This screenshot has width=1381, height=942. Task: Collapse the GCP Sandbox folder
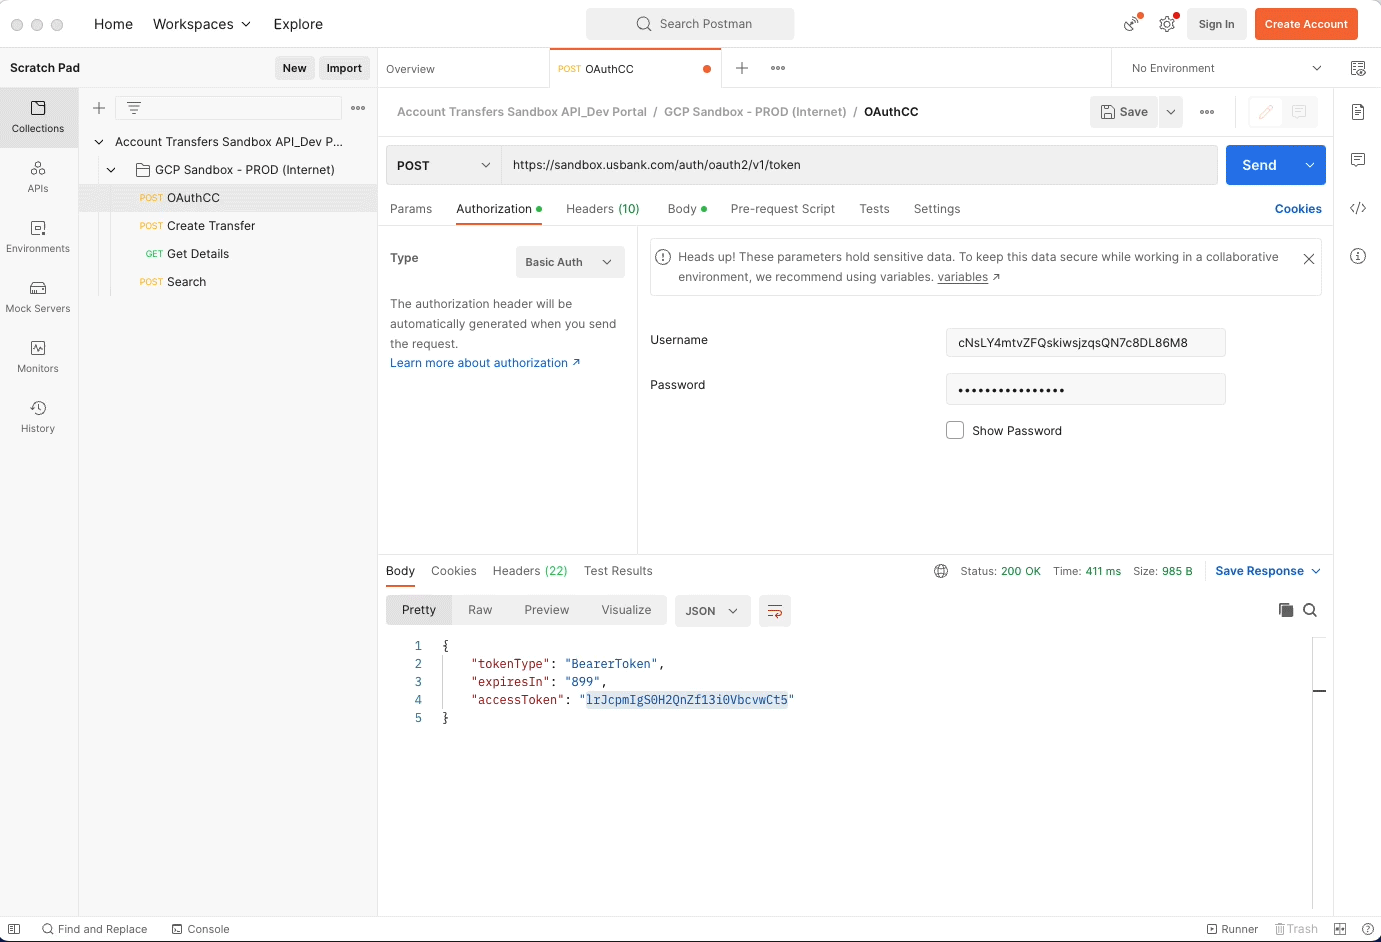pyautogui.click(x=111, y=170)
